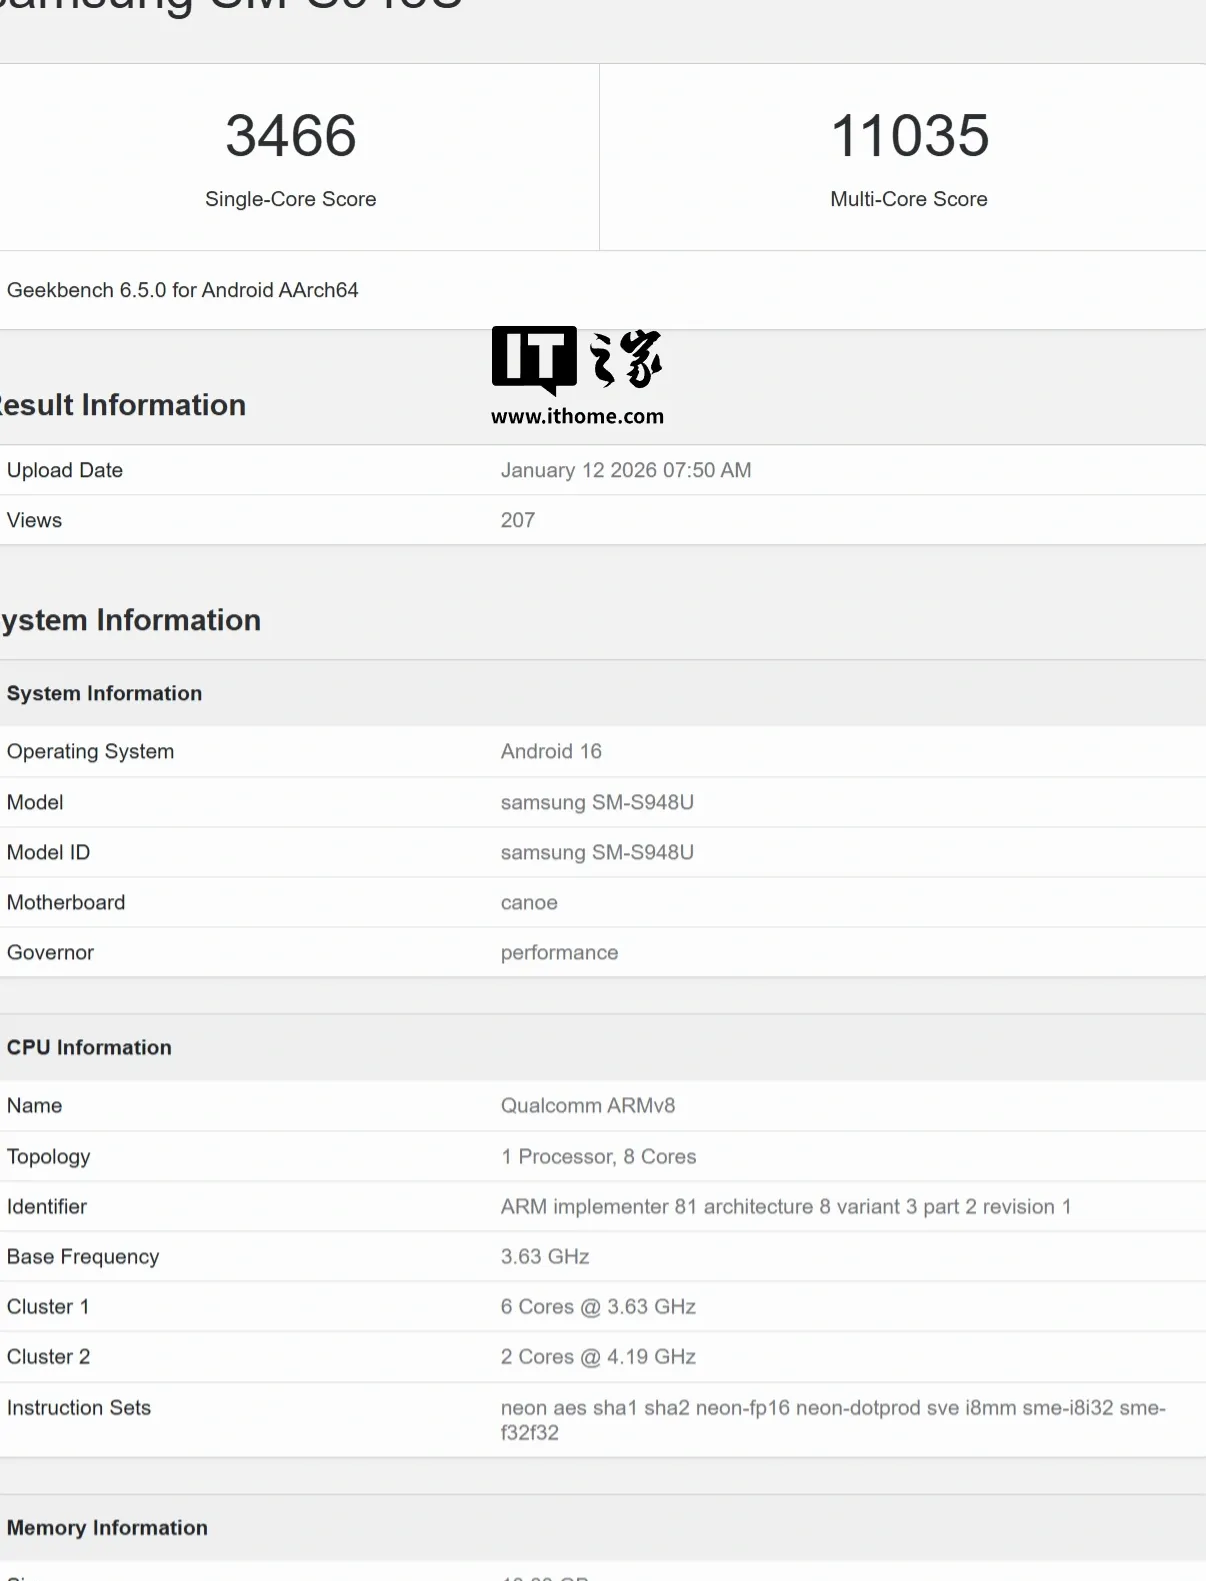This screenshot has height=1581, width=1206.
Task: Click the Instruction Sets value list
Action: [832, 1419]
